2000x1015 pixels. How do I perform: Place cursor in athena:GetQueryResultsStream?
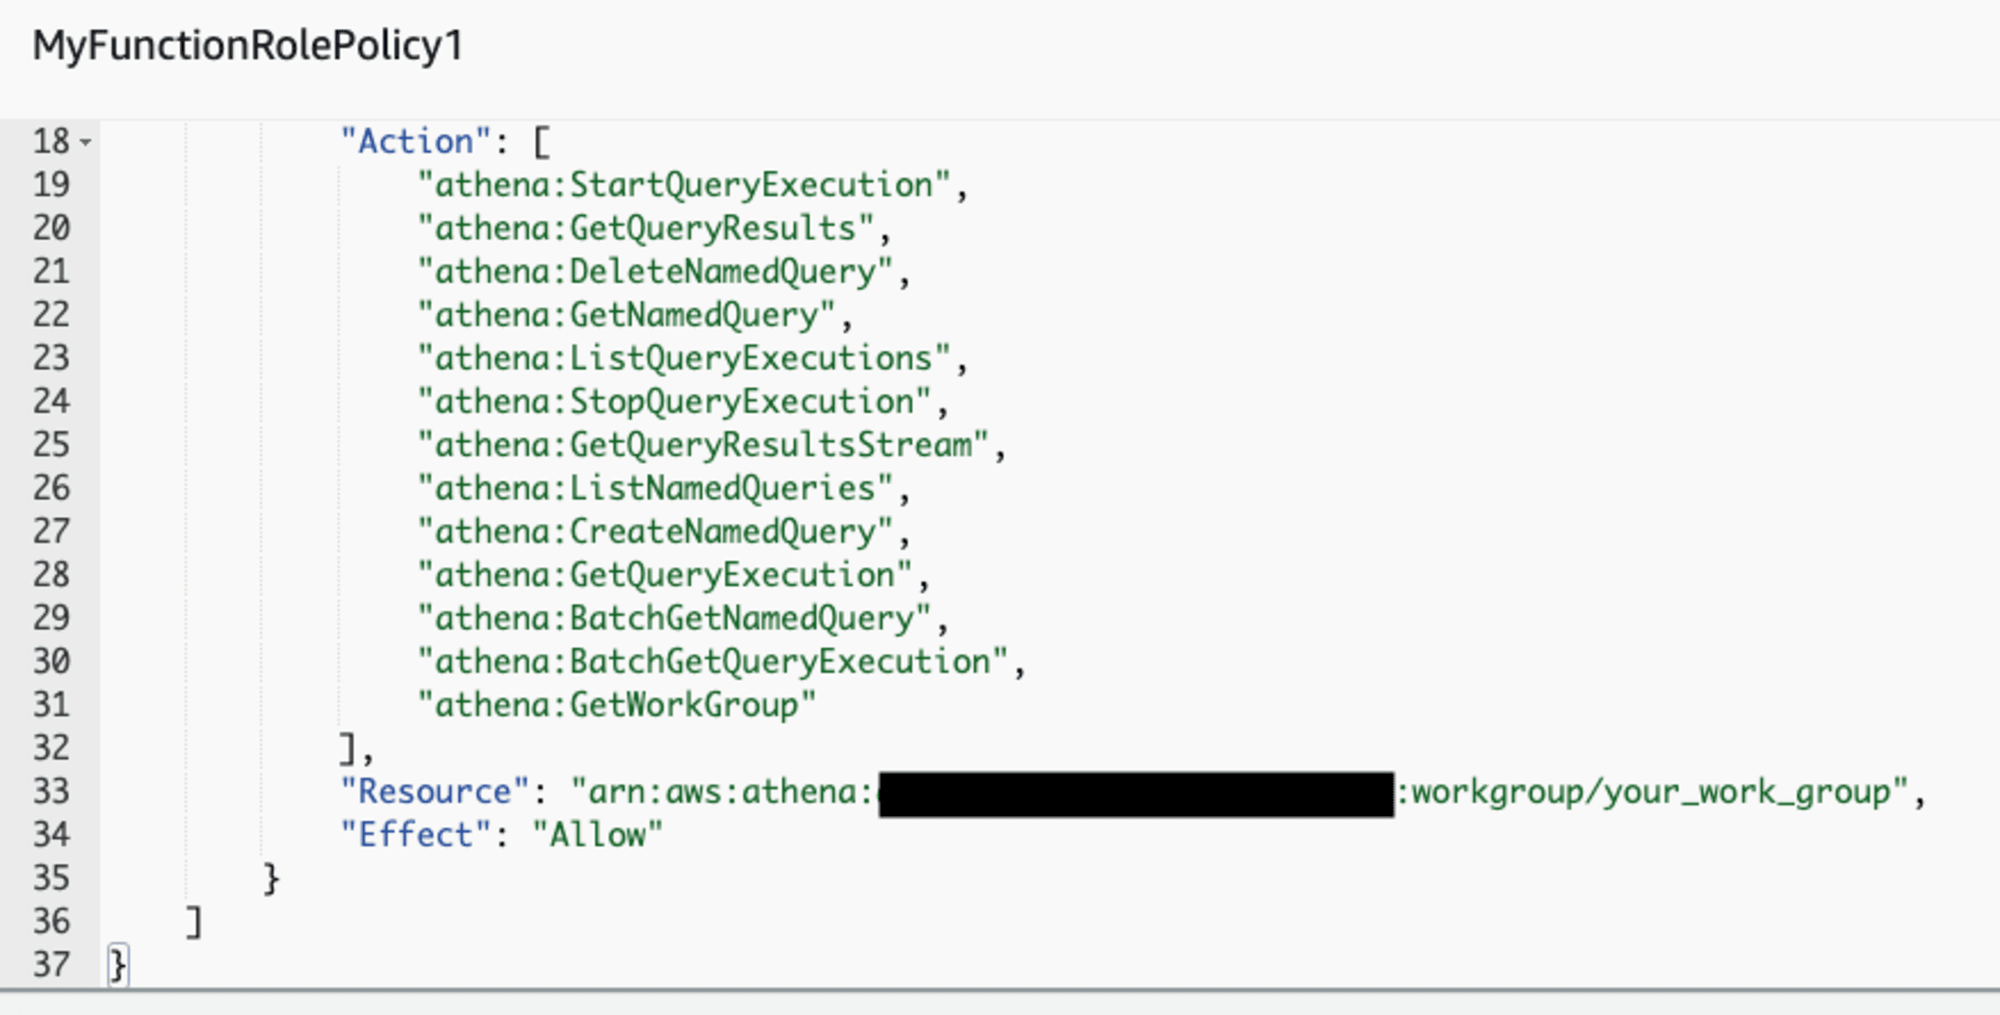pos(703,445)
